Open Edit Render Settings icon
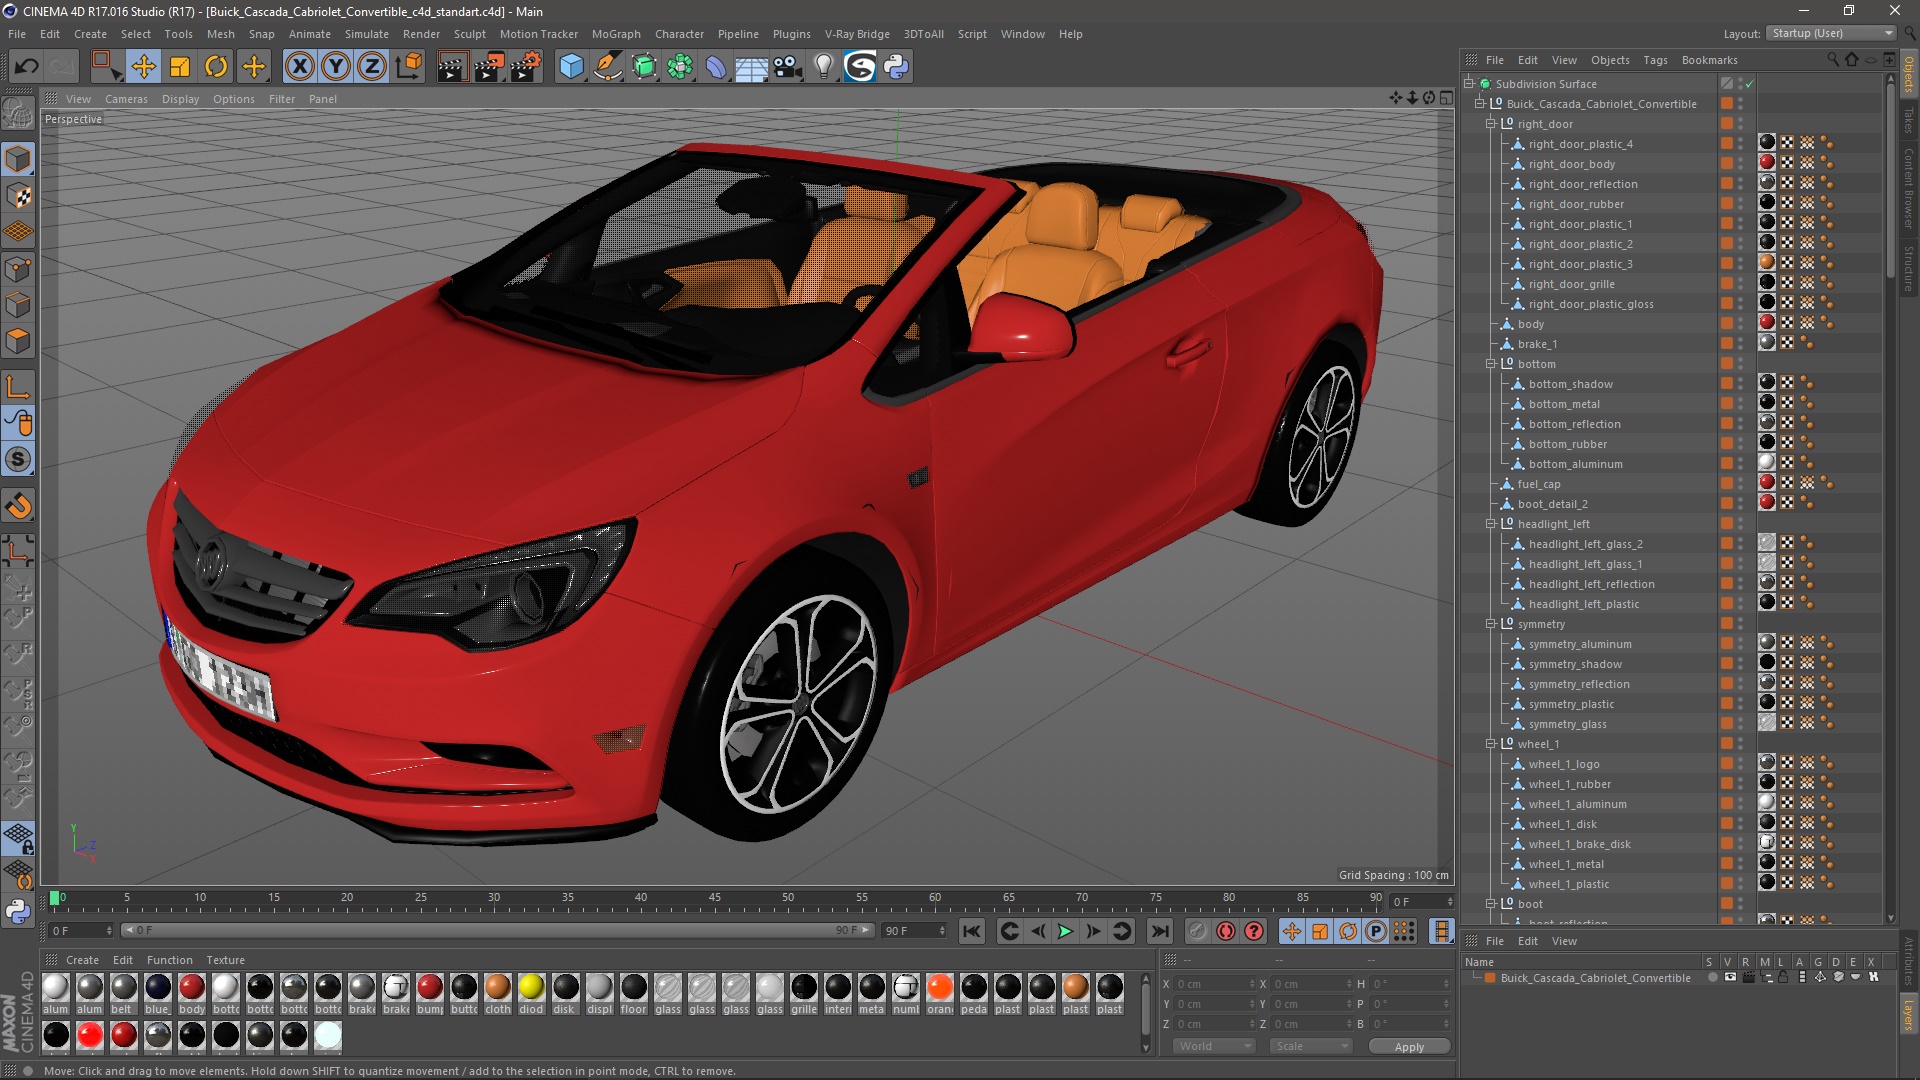This screenshot has width=1920, height=1080. click(526, 67)
